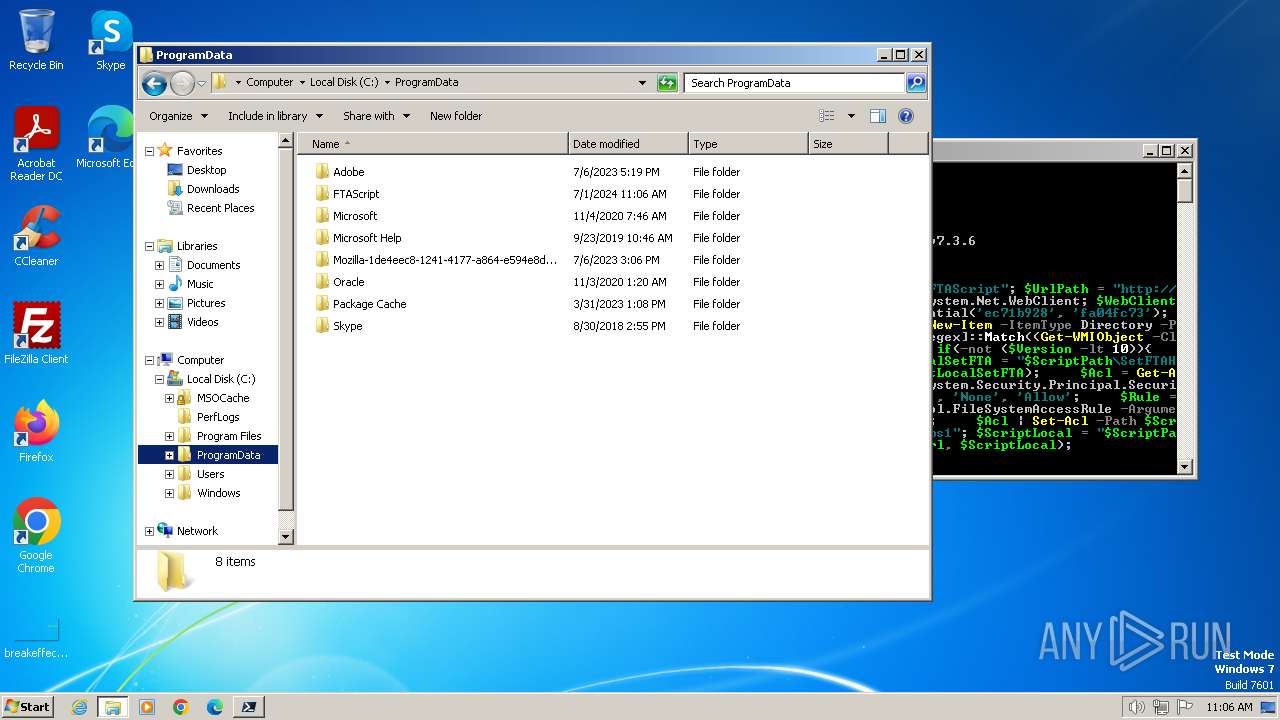1280x720 pixels.
Task: Open the Recycle Bin desktop icon
Action: pos(36,40)
